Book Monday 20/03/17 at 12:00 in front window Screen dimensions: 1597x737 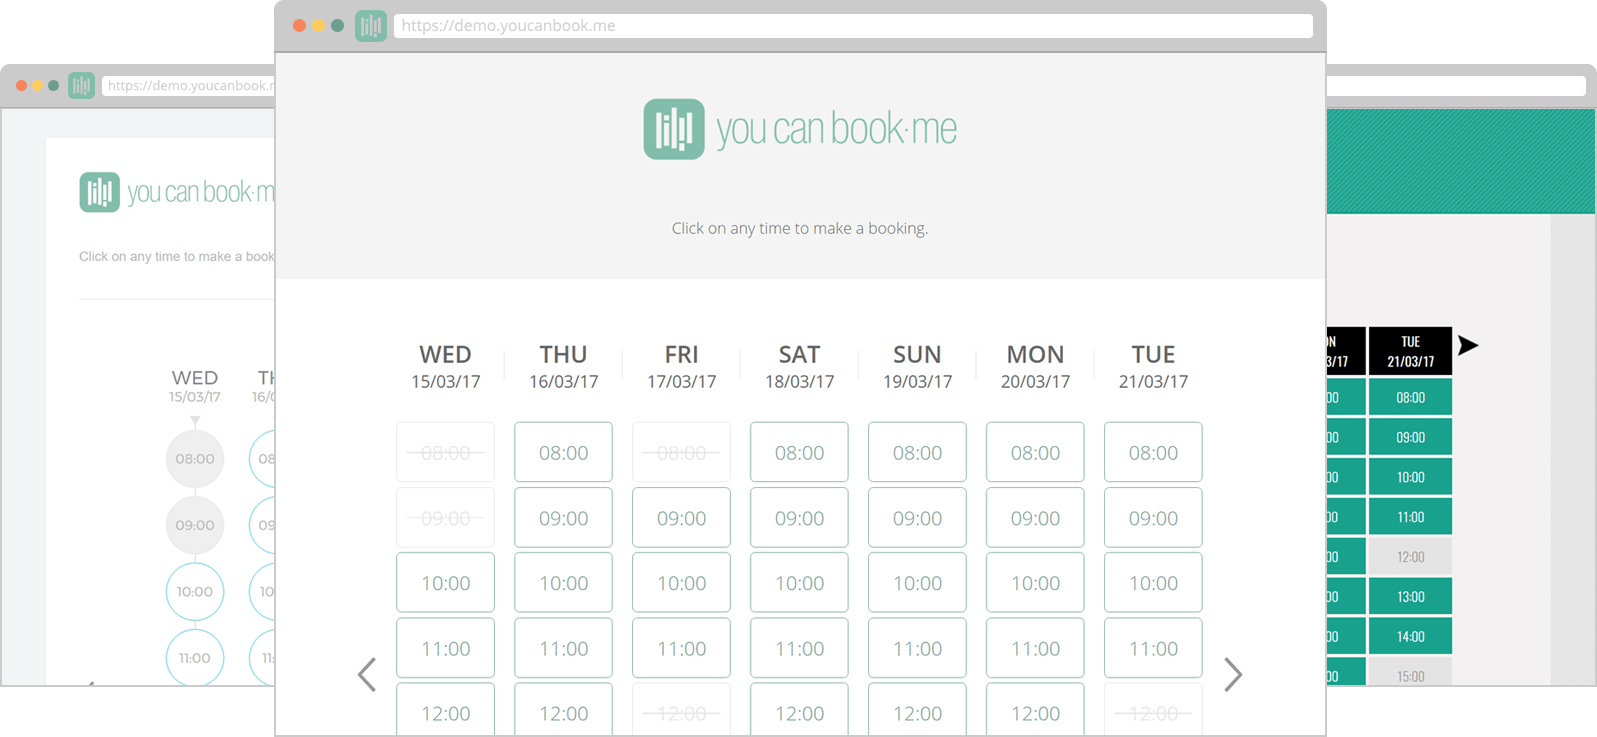pyautogui.click(x=1036, y=710)
